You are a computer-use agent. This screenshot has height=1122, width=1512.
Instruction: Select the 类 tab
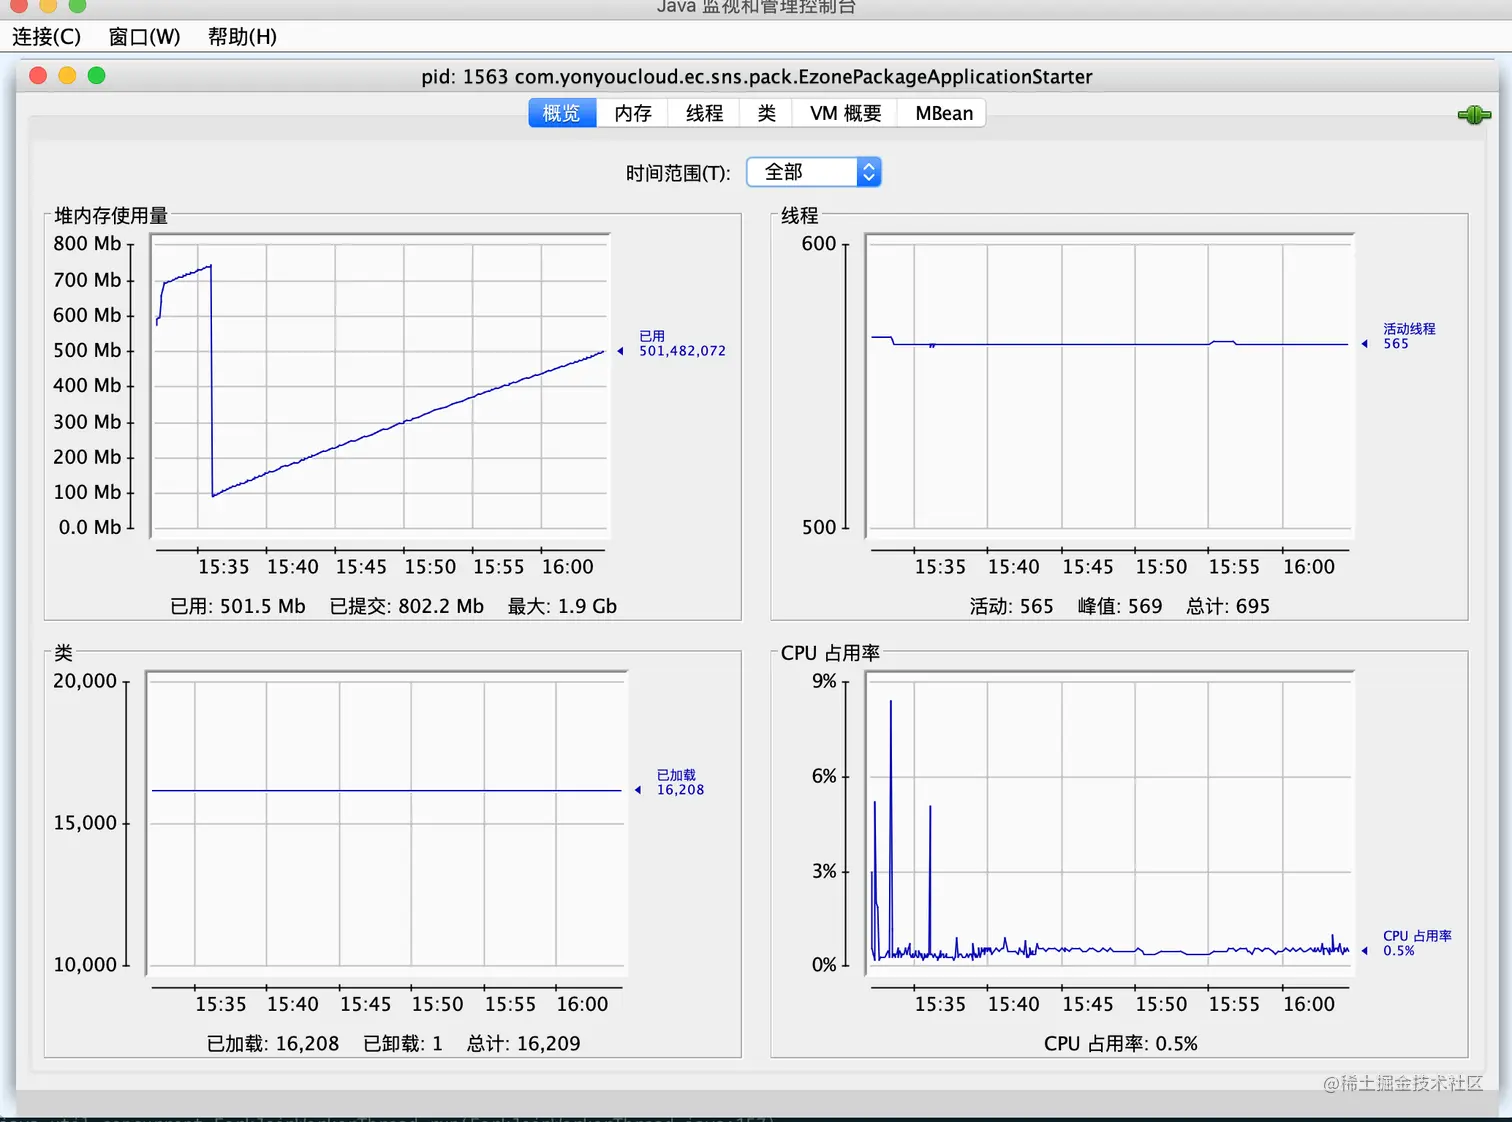point(767,113)
